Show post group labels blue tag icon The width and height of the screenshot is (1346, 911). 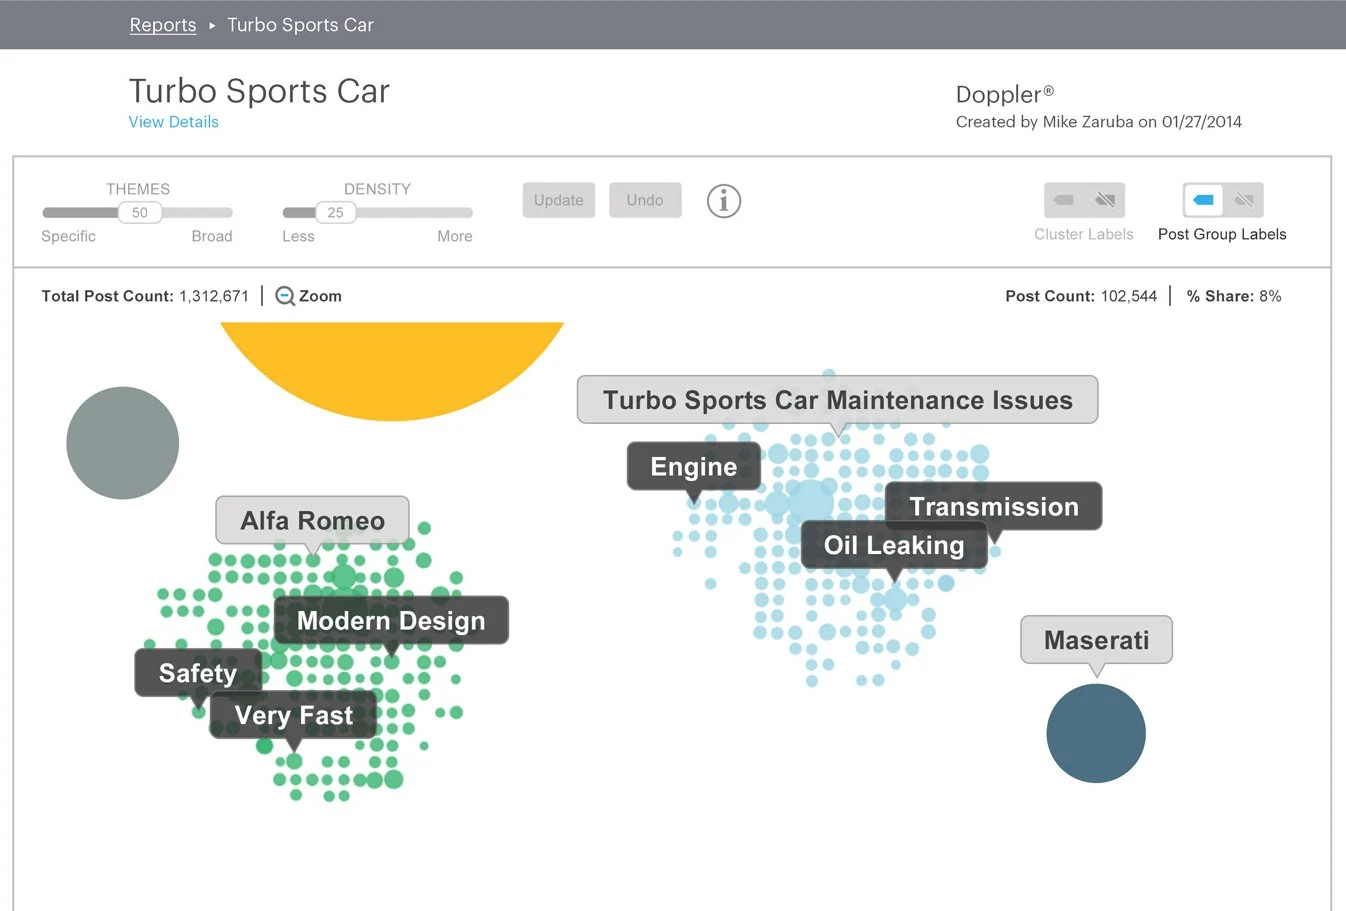(x=1204, y=200)
